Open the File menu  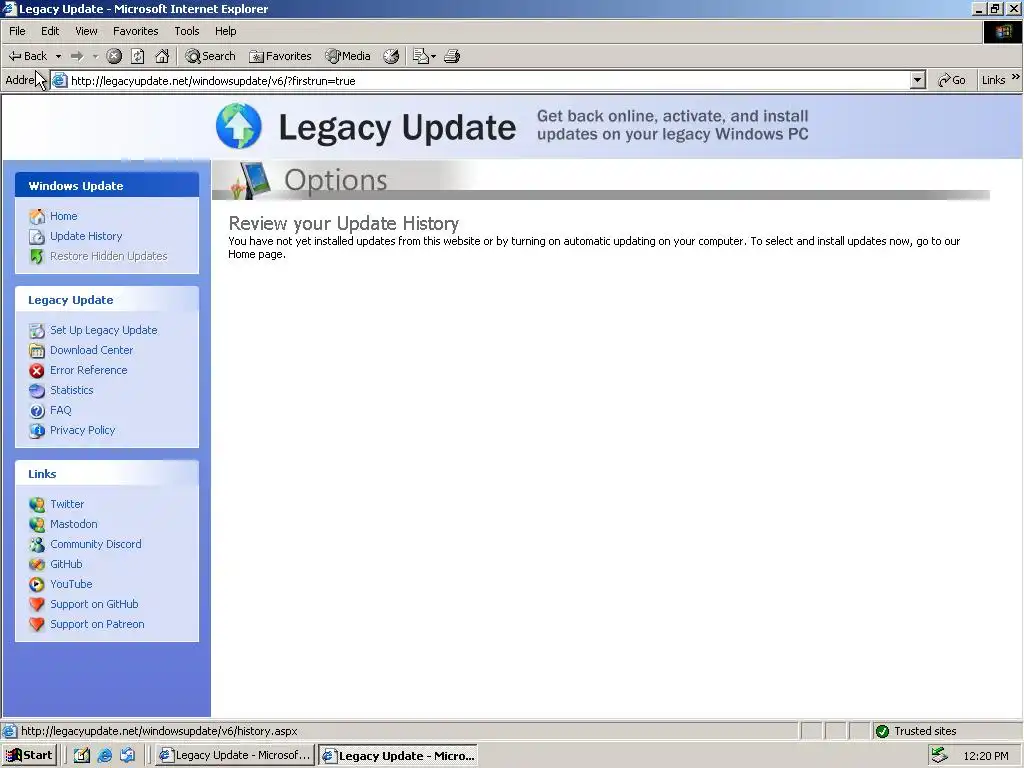click(x=17, y=31)
